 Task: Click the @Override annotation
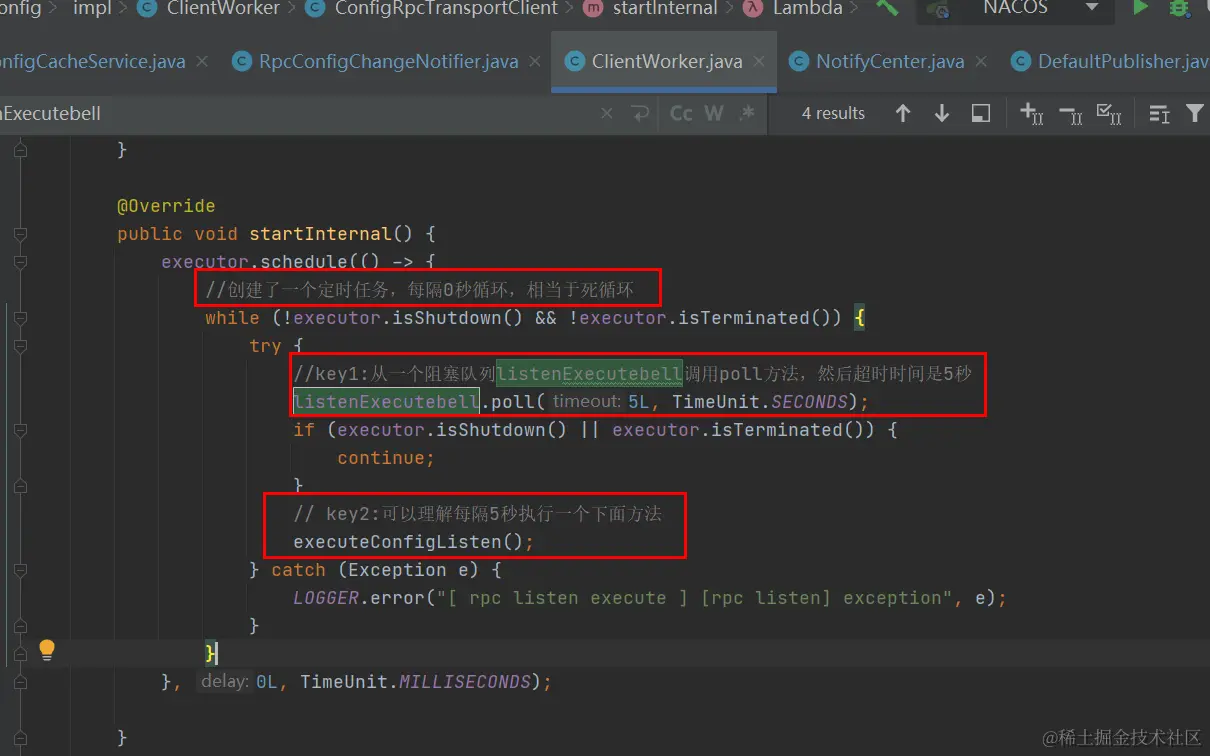[166, 206]
